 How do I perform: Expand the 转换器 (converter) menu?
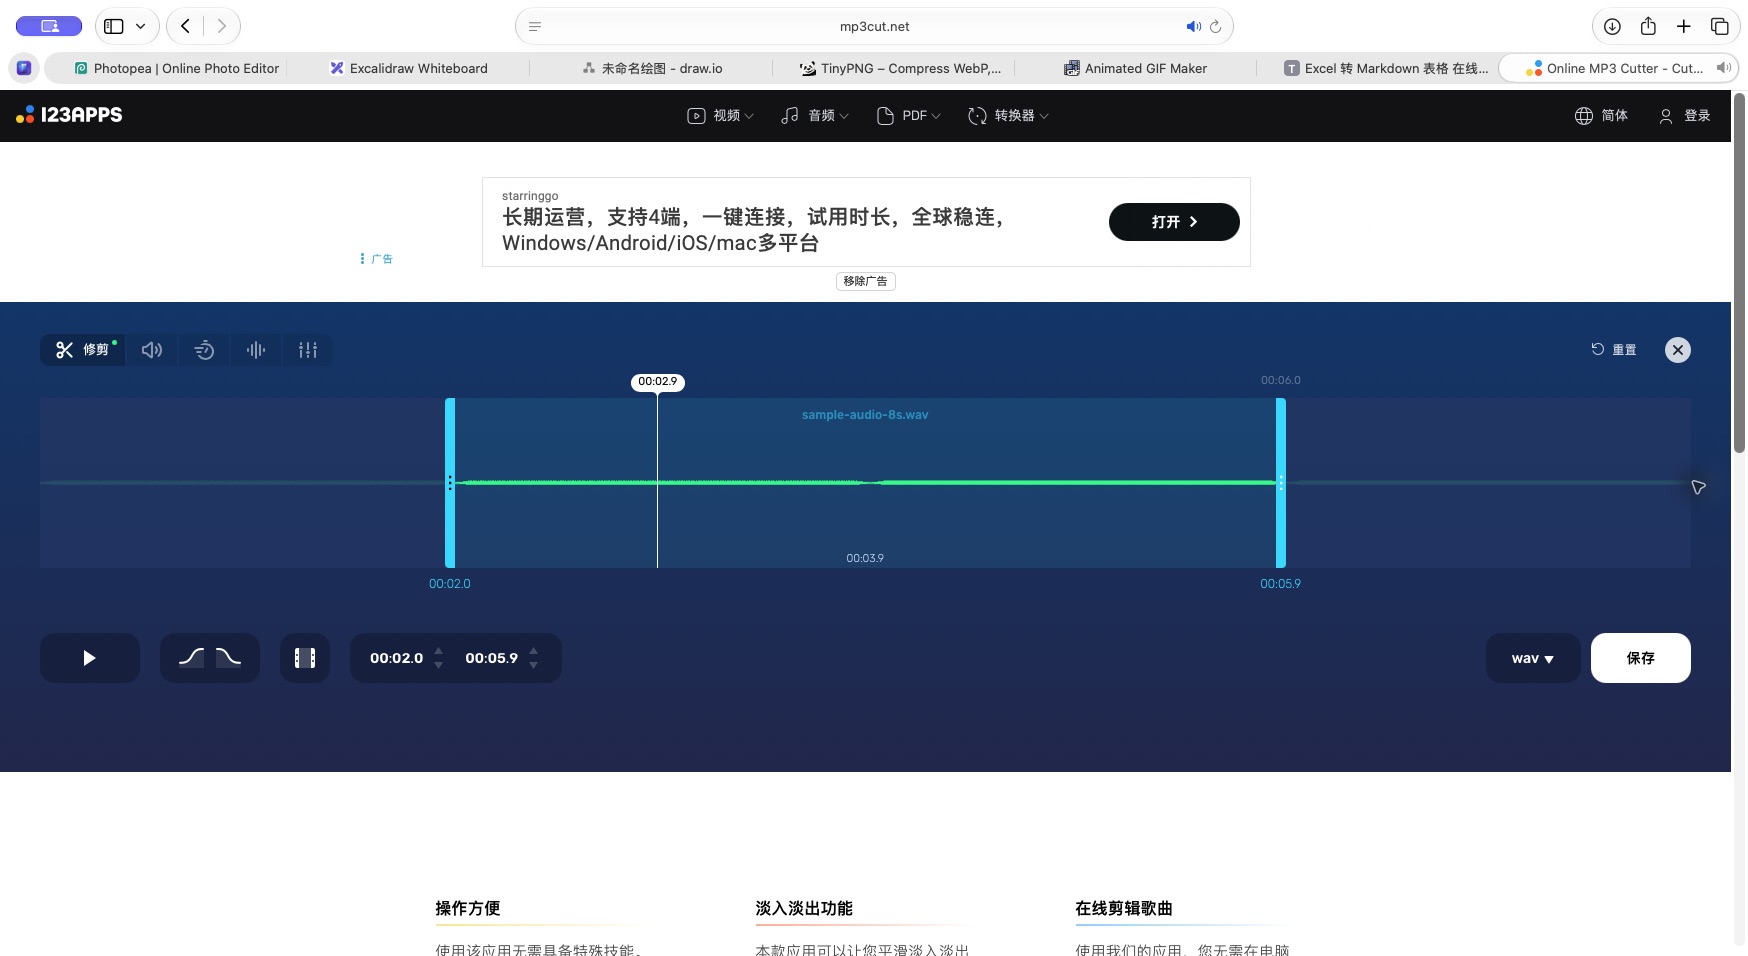1008,116
